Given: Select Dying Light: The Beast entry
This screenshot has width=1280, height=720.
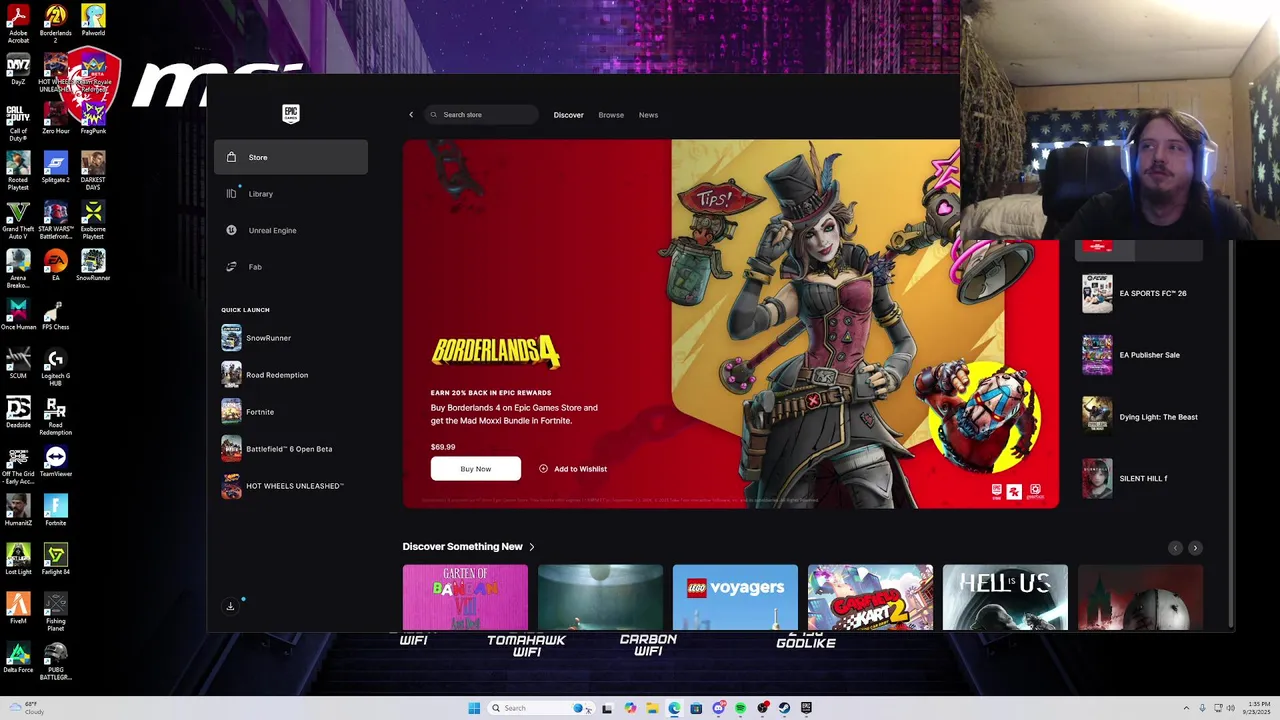Looking at the screenshot, I should tap(1140, 417).
